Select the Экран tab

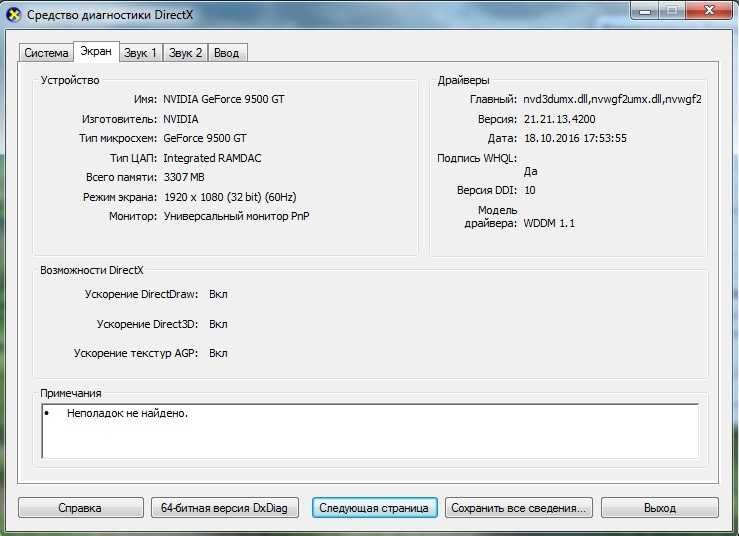[x=96, y=51]
